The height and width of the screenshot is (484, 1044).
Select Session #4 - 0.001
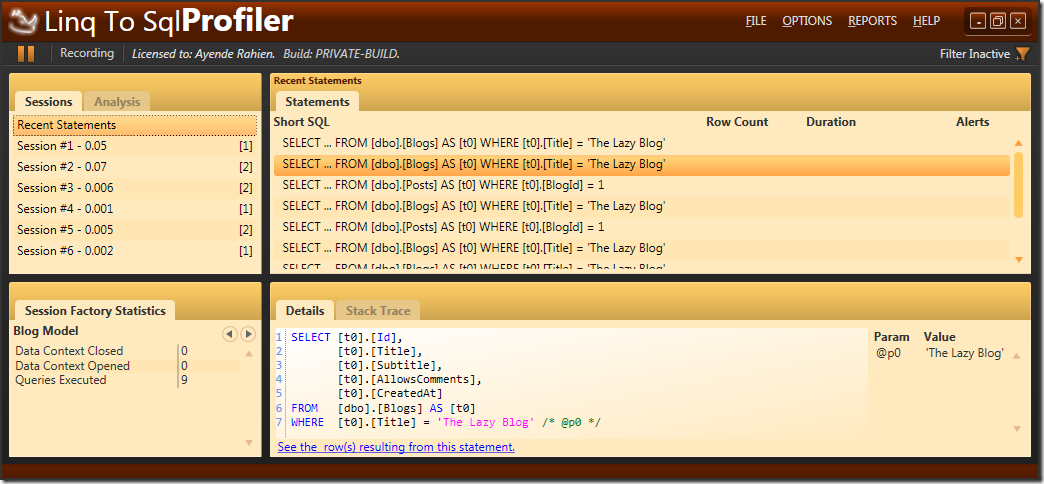coord(135,209)
